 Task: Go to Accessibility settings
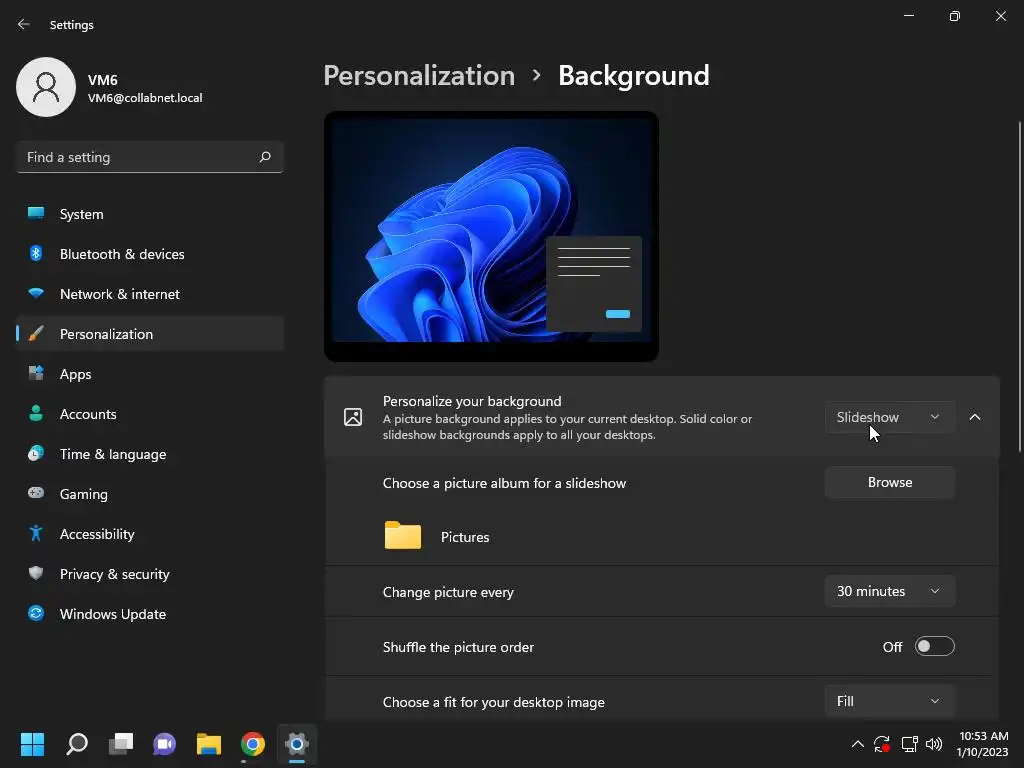pos(150,534)
